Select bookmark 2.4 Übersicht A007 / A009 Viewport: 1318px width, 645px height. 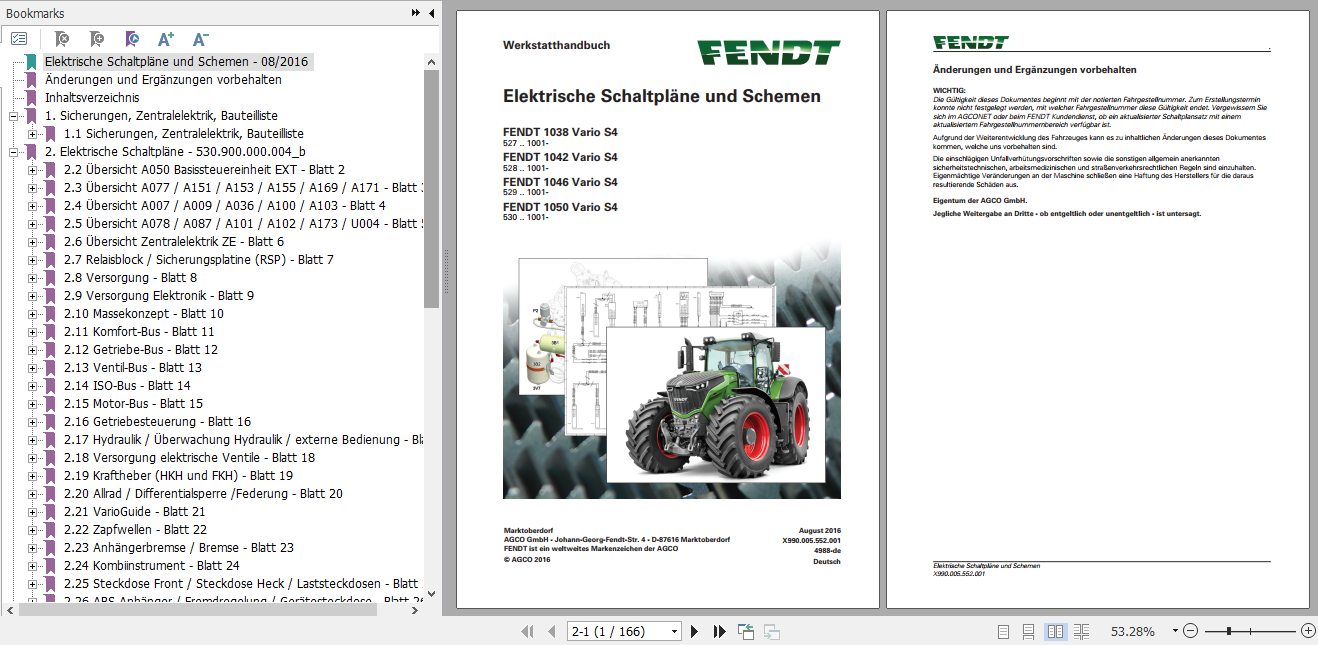(224, 206)
